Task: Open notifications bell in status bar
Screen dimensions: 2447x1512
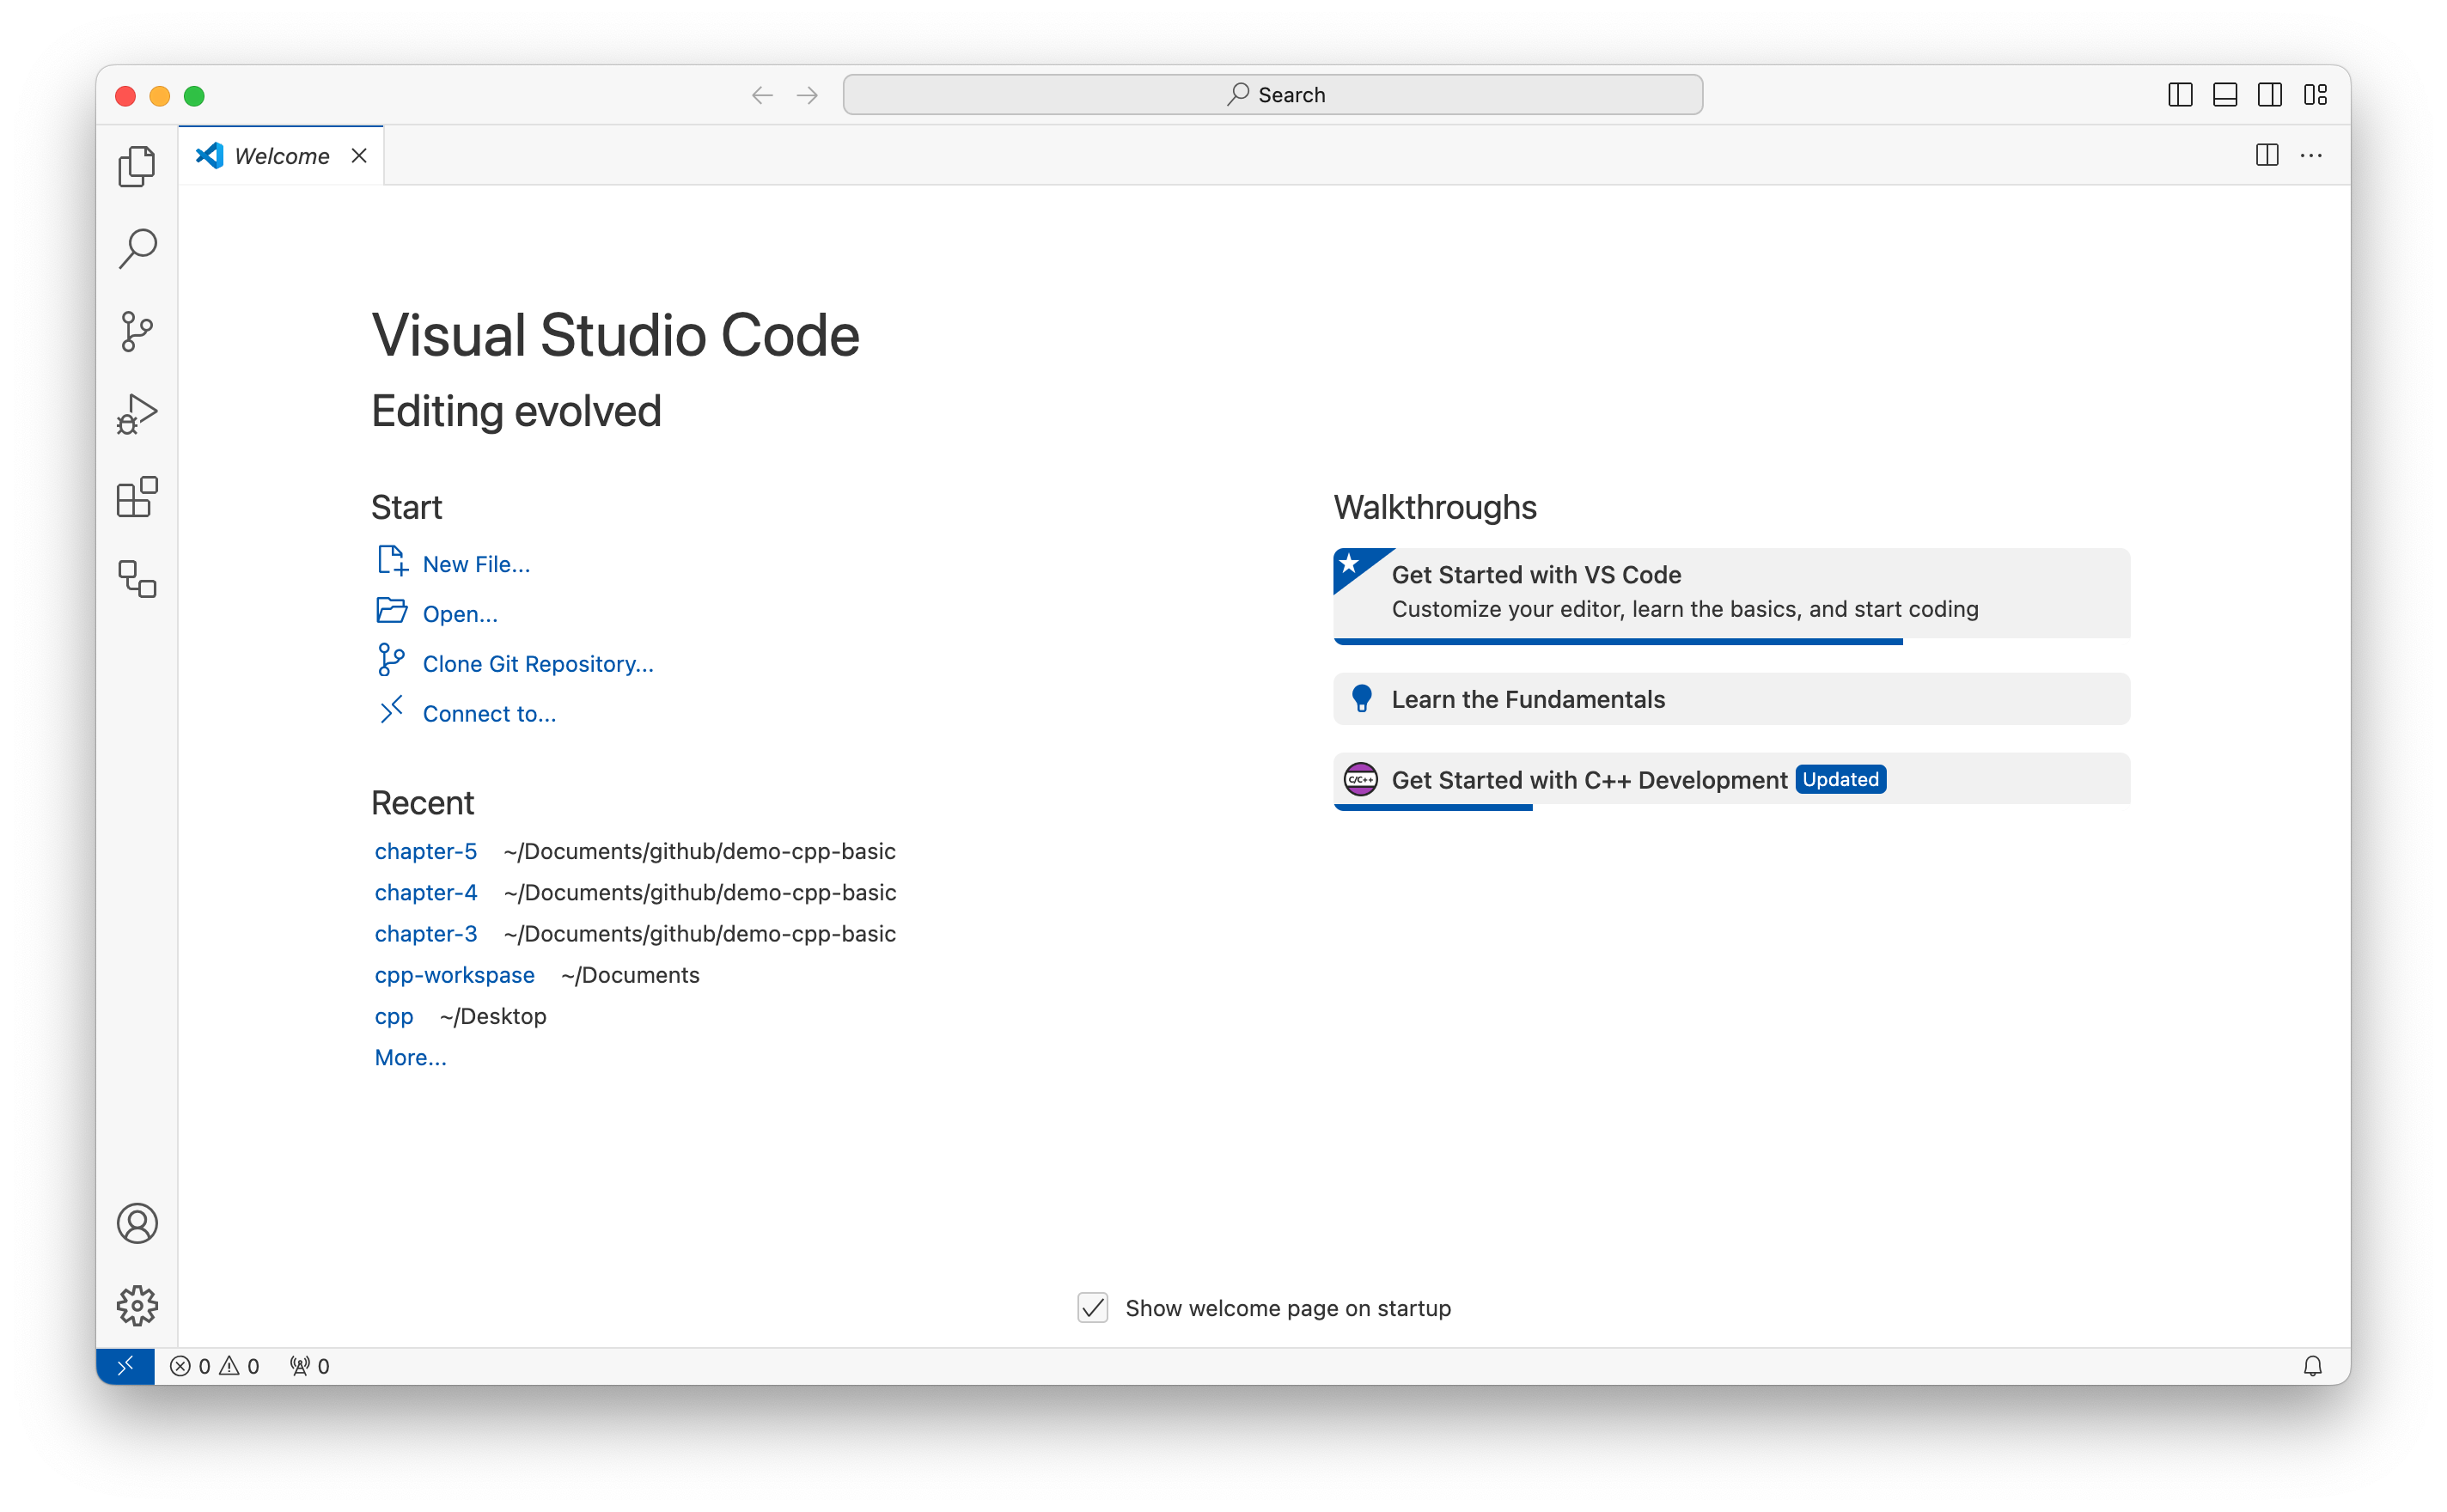Action: click(2312, 1366)
